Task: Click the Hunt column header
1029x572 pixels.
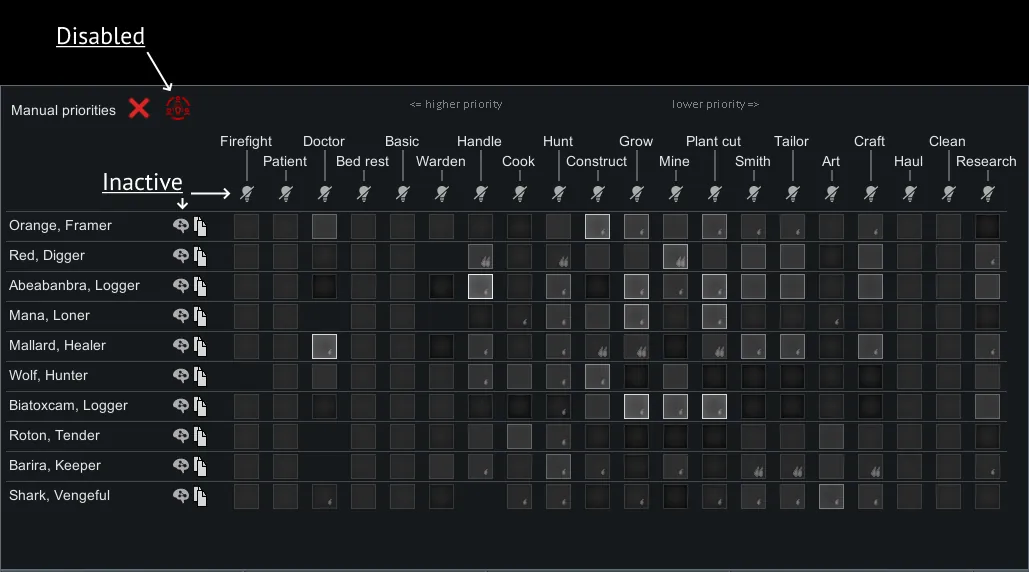Action: point(558,141)
